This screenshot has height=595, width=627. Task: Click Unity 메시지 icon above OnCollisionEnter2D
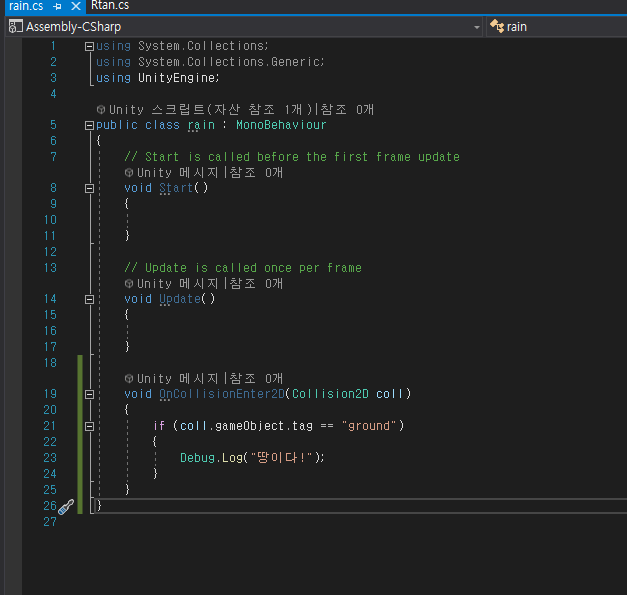[129, 378]
